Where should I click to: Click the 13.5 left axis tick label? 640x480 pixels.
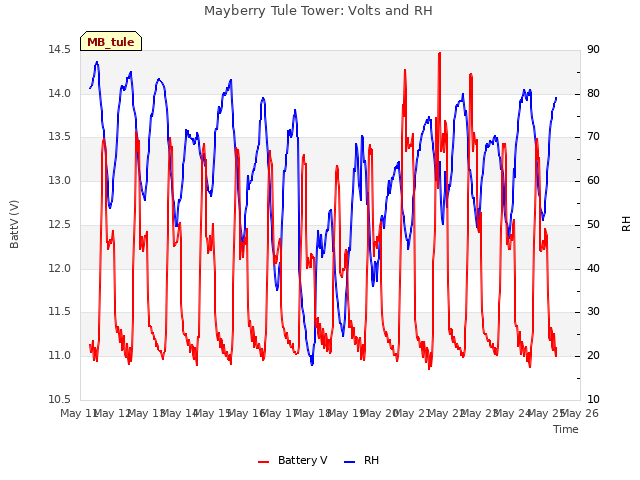pyautogui.click(x=60, y=137)
